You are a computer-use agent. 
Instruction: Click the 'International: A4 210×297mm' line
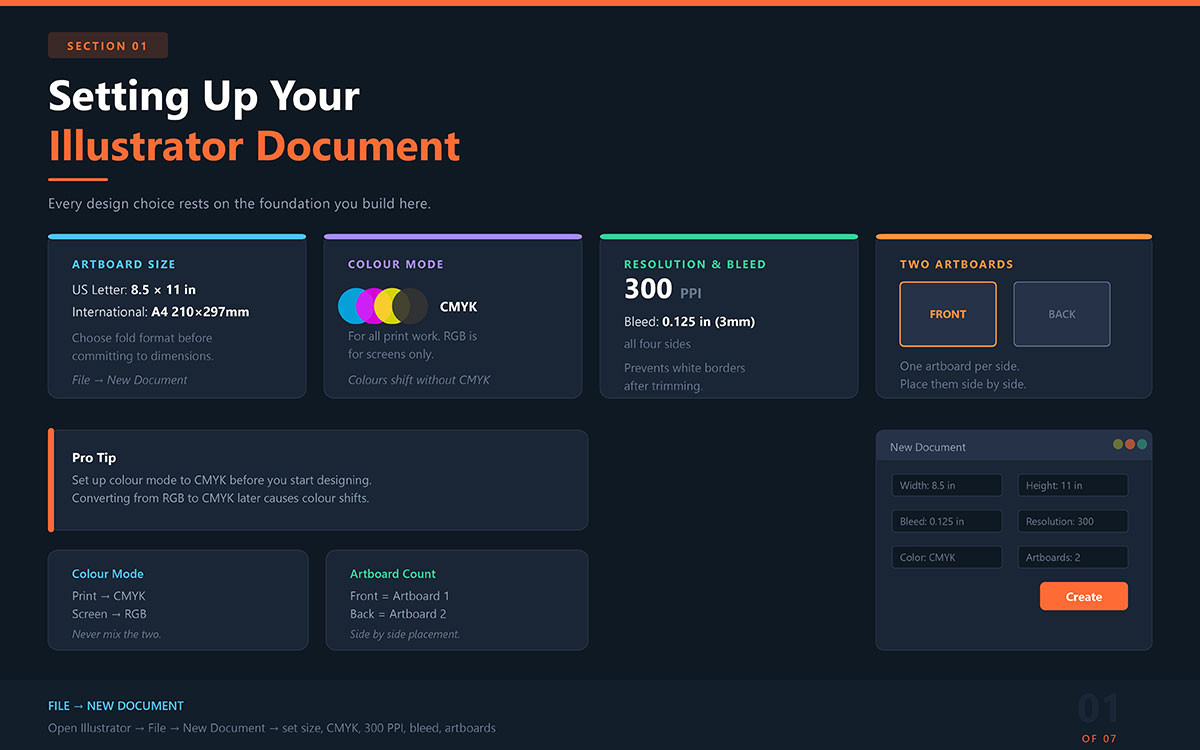point(161,312)
